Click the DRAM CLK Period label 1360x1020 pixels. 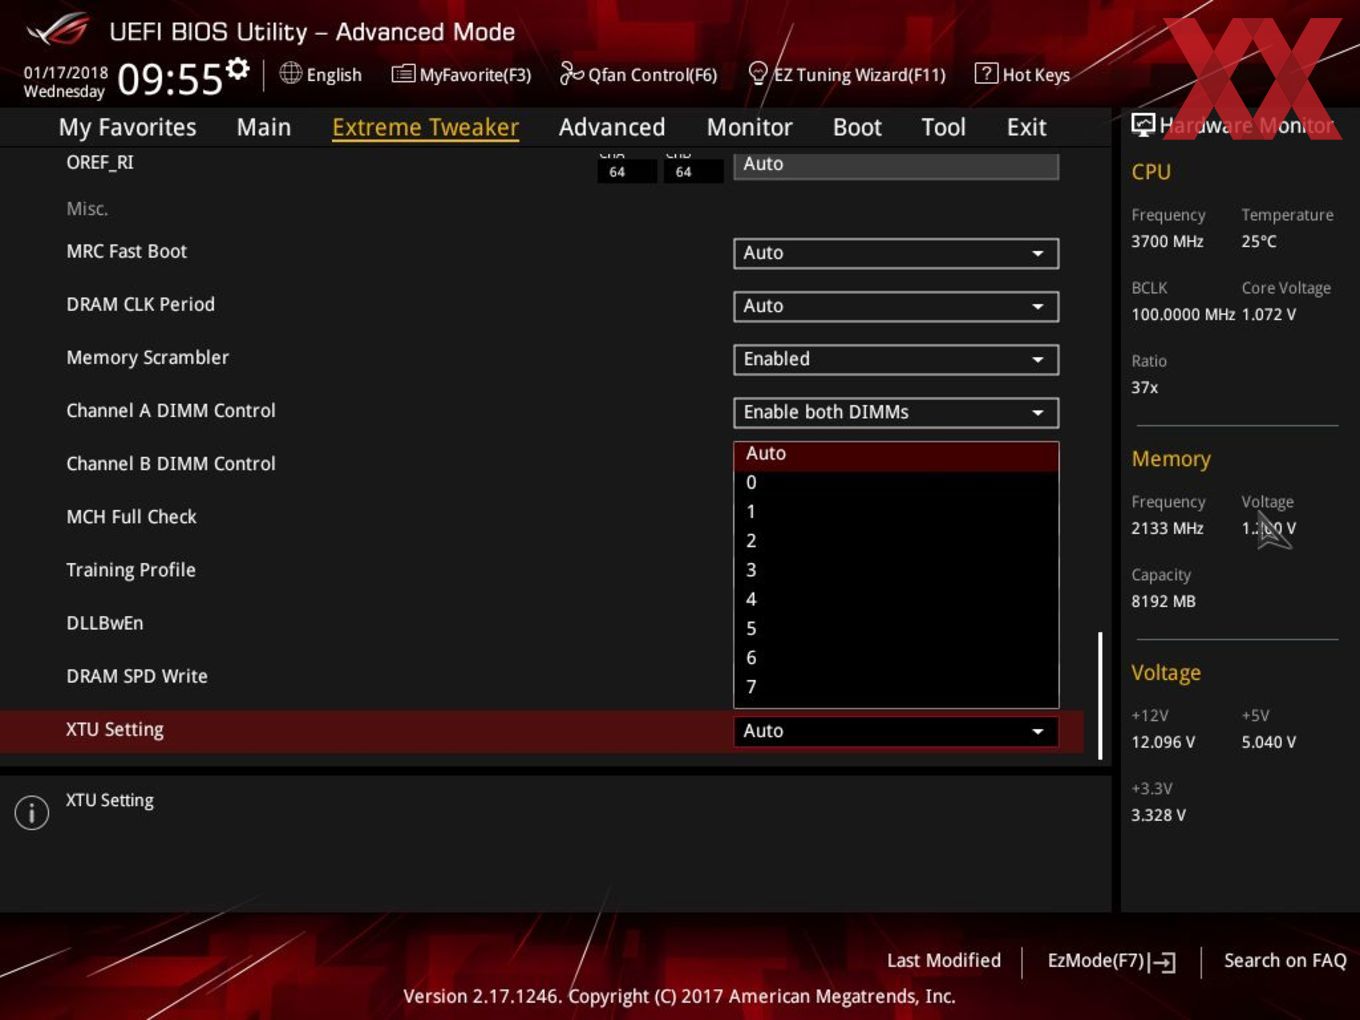coord(140,304)
